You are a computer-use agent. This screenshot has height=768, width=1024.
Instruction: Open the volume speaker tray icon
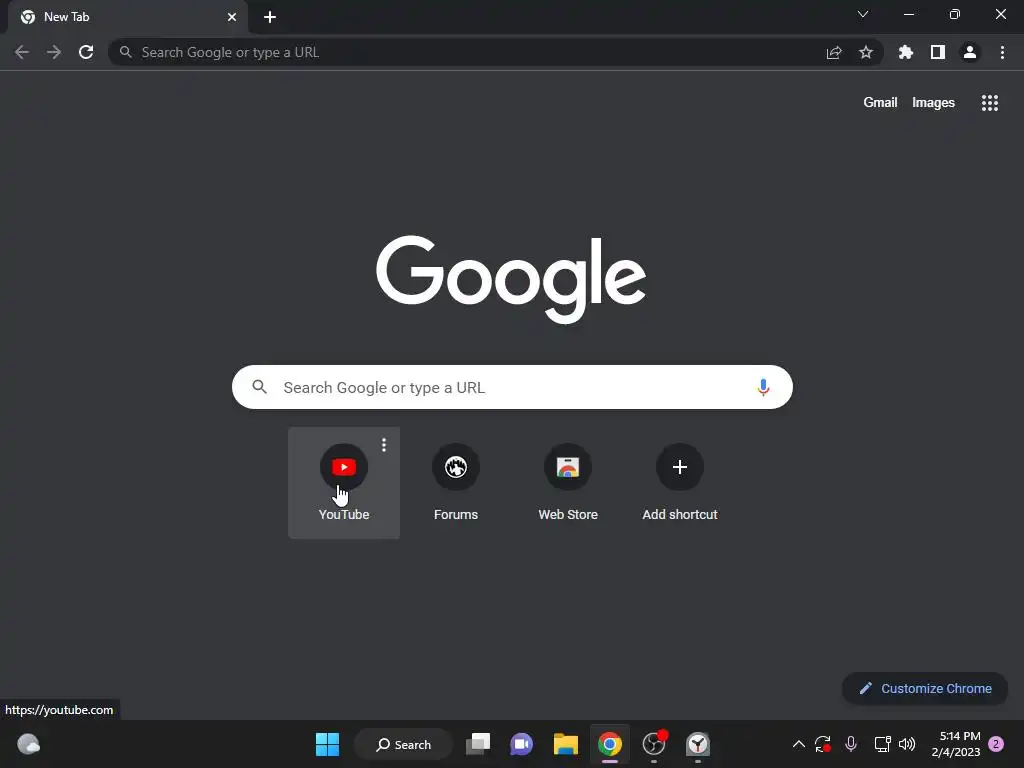[x=906, y=744]
